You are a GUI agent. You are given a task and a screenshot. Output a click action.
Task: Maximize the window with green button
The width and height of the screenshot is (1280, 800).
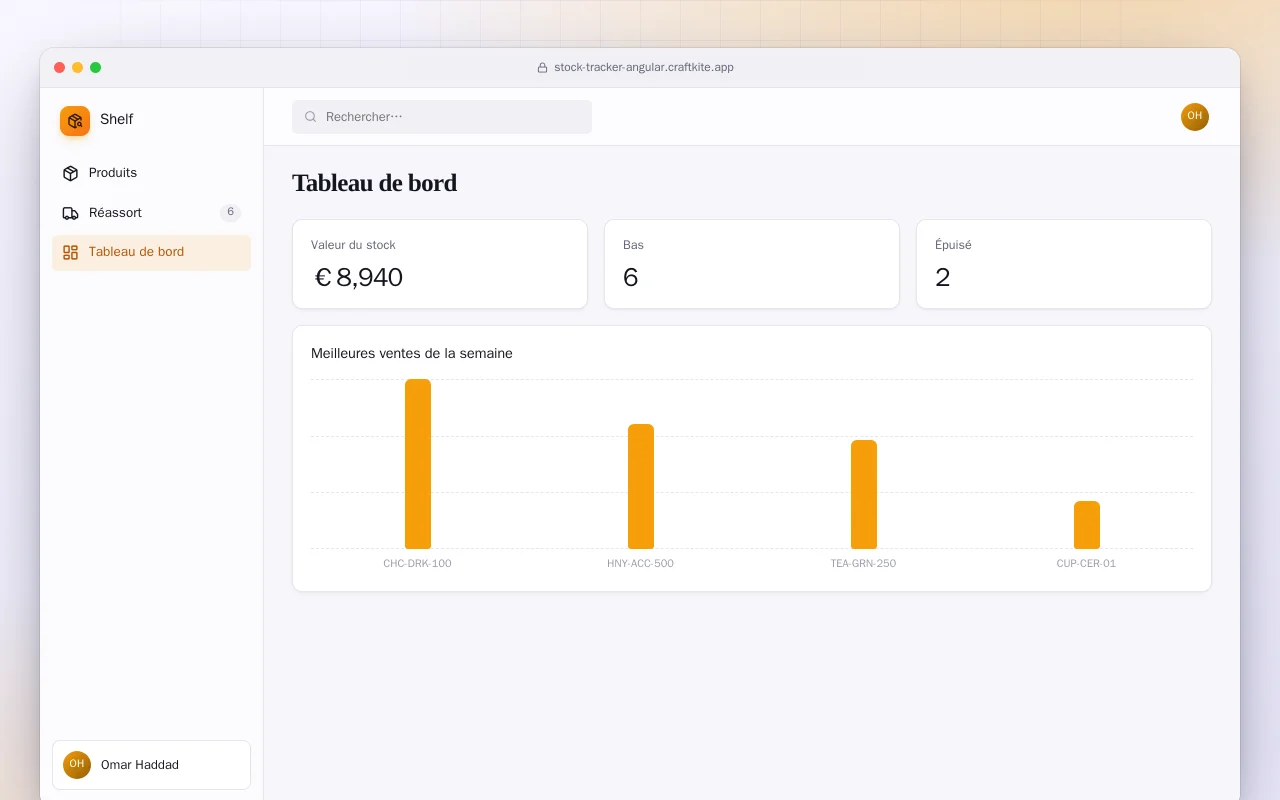(x=96, y=68)
